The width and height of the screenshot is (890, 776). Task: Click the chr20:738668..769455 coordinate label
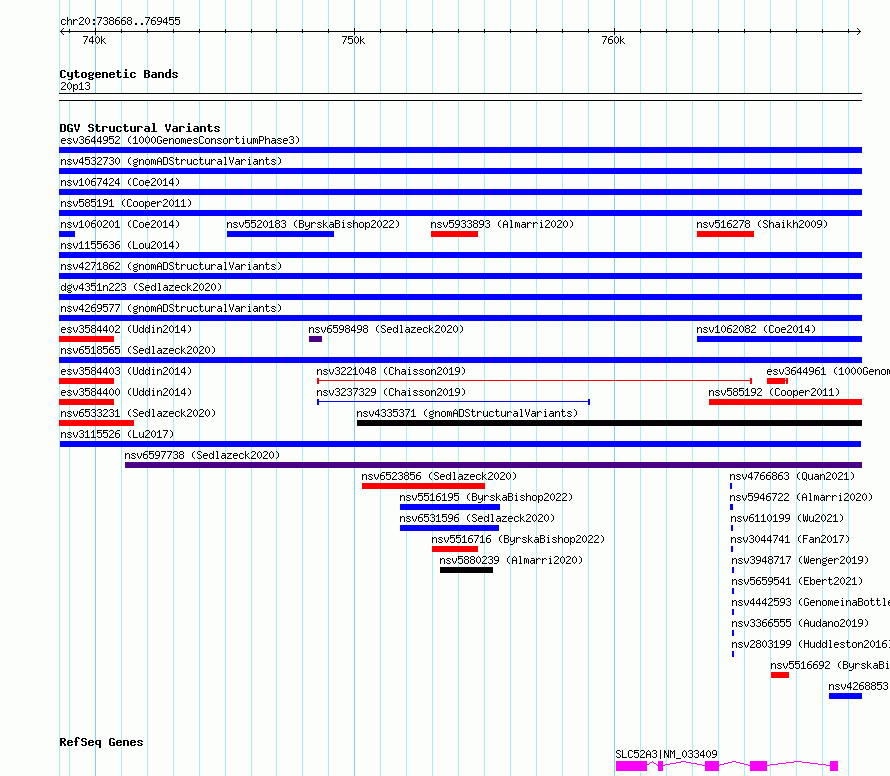120,21
